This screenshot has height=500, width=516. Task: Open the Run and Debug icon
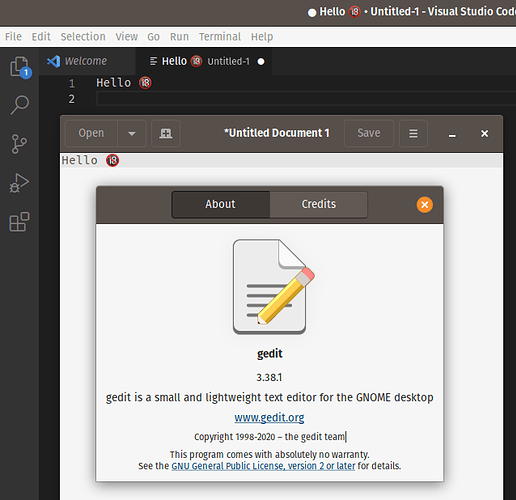19,183
